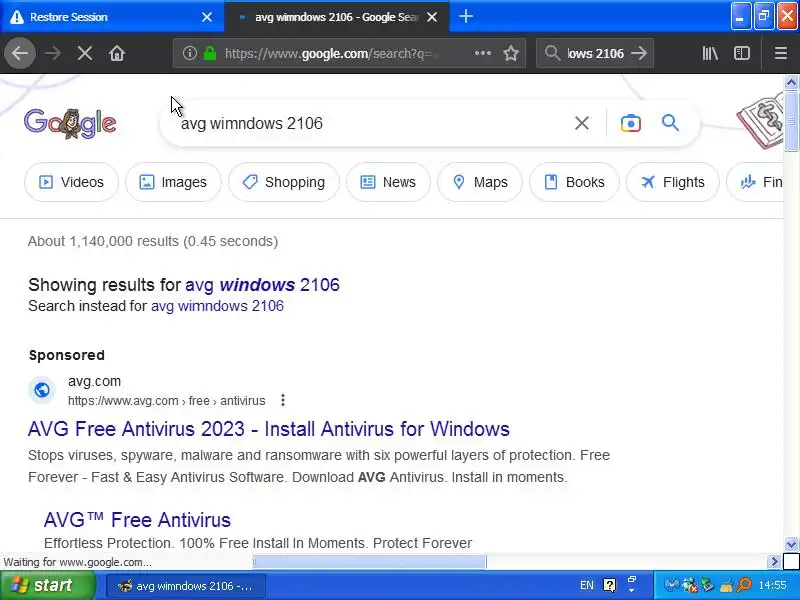800x600 pixels.
Task: Open the Firefox home page
Action: coord(117,53)
